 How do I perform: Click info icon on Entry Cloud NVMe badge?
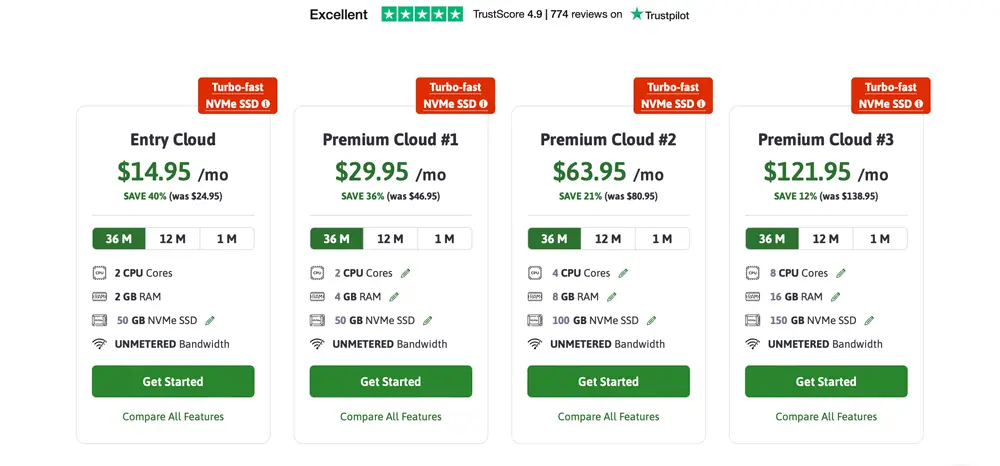click(x=266, y=103)
